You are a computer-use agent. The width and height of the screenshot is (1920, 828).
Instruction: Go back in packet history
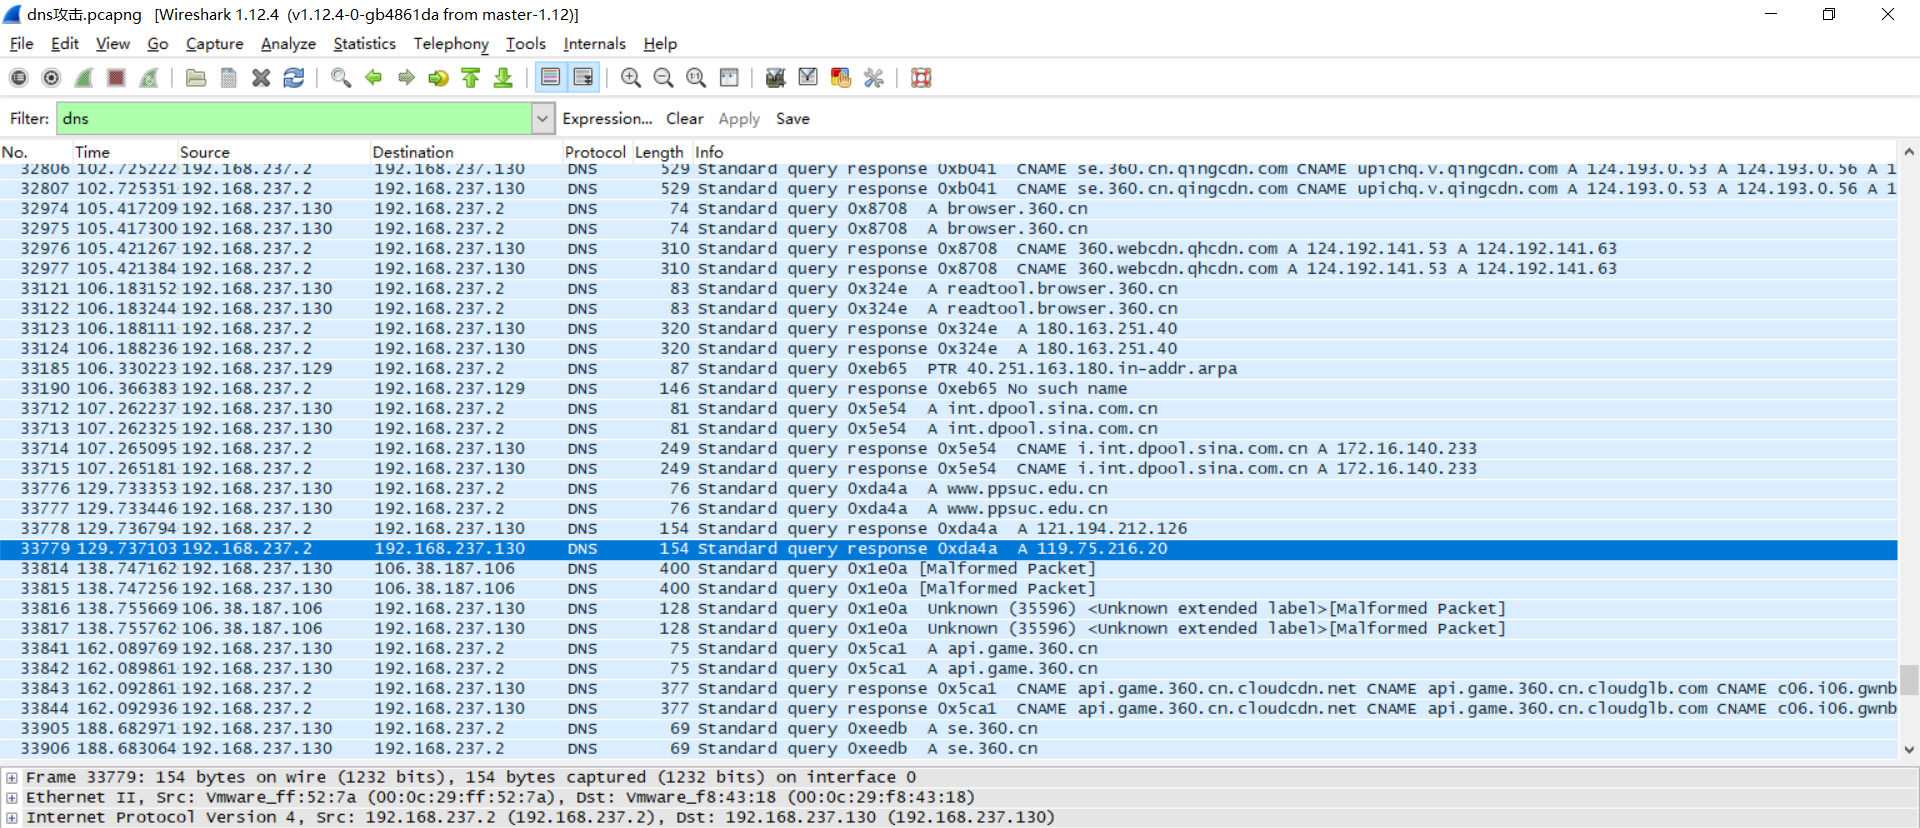[373, 78]
